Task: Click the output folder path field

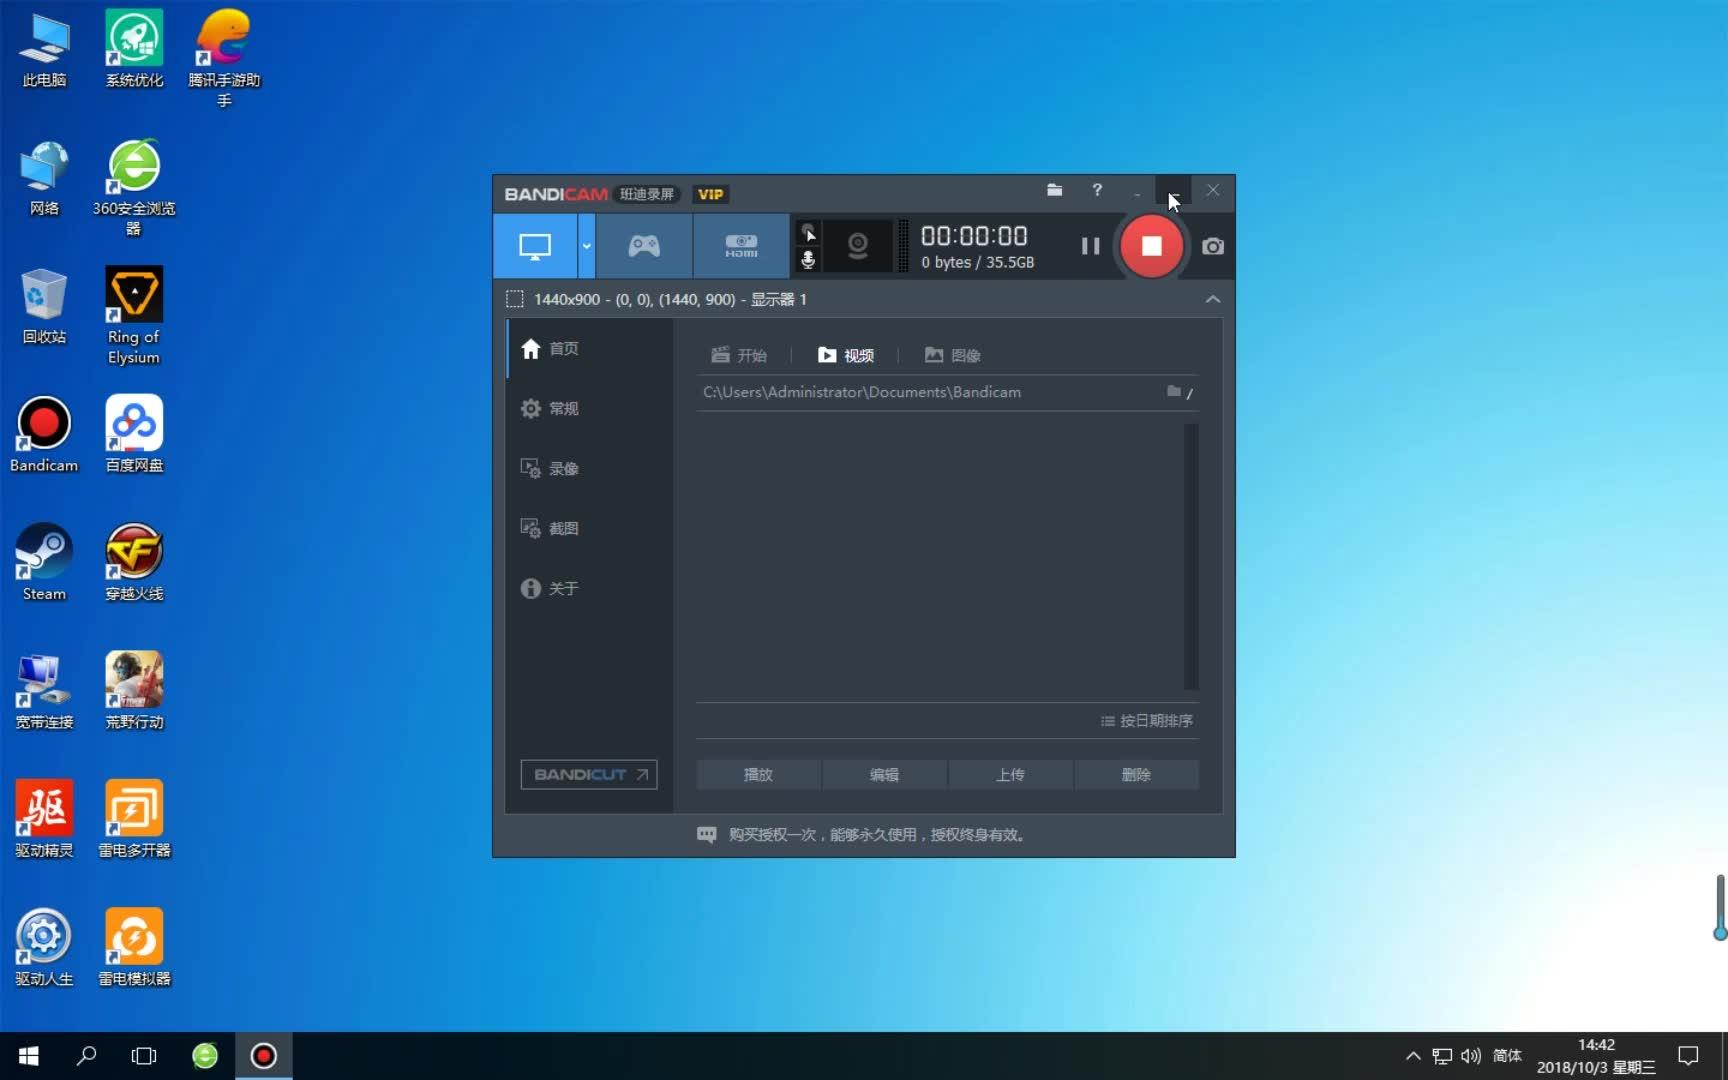Action: point(930,392)
